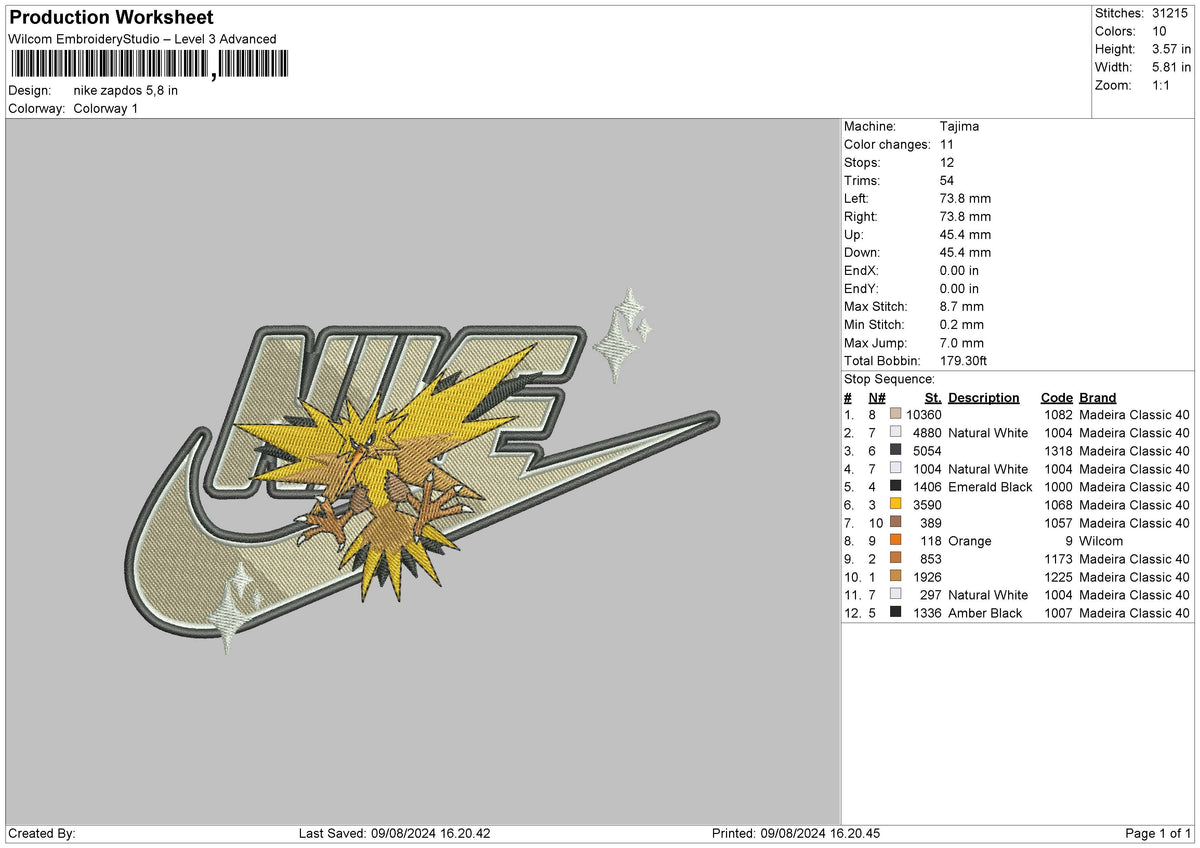Screen dimensions: 1200x848
Task: Click the white swatch beside 4880 stitches
Action: pos(895,433)
